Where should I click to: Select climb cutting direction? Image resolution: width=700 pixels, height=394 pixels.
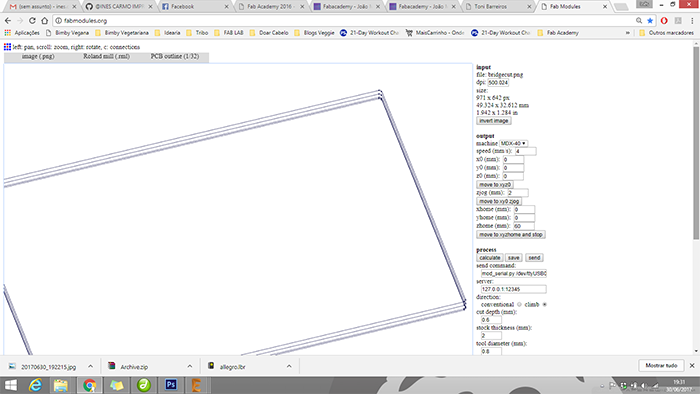tap(545, 304)
